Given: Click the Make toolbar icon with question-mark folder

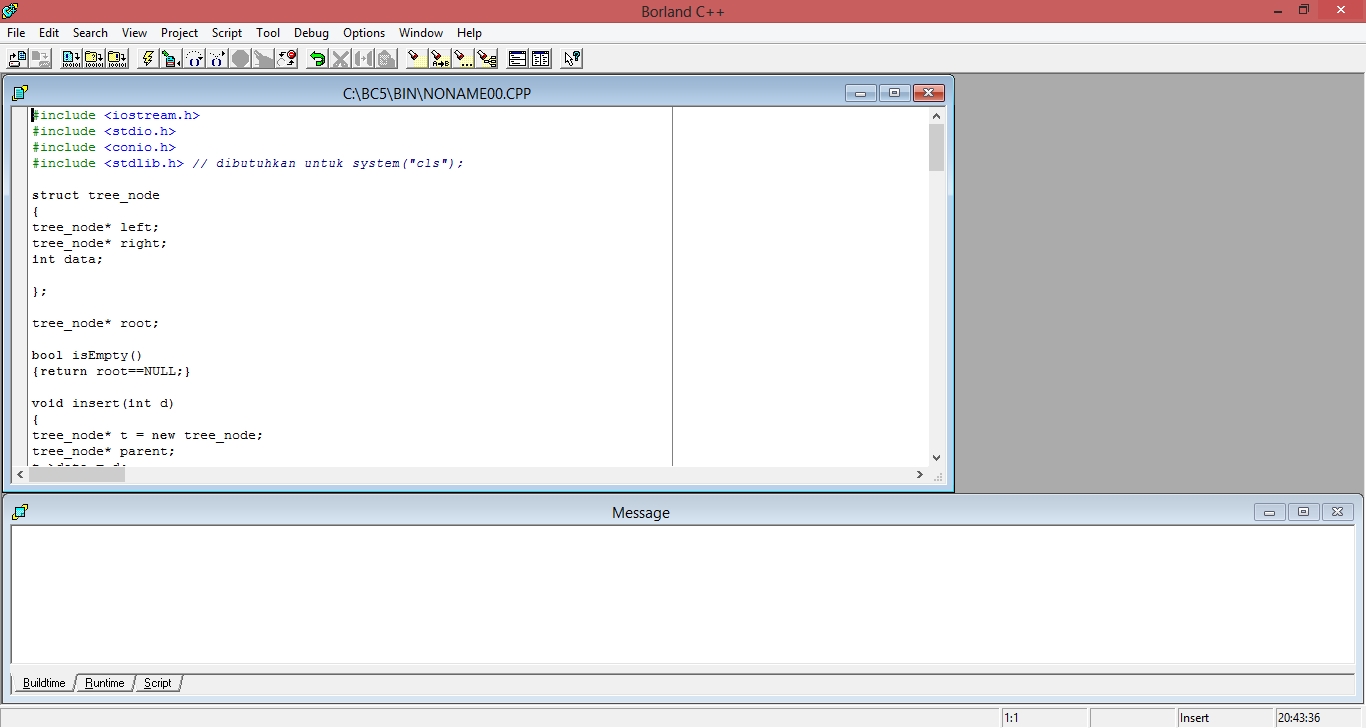Looking at the screenshot, I should 94,59.
